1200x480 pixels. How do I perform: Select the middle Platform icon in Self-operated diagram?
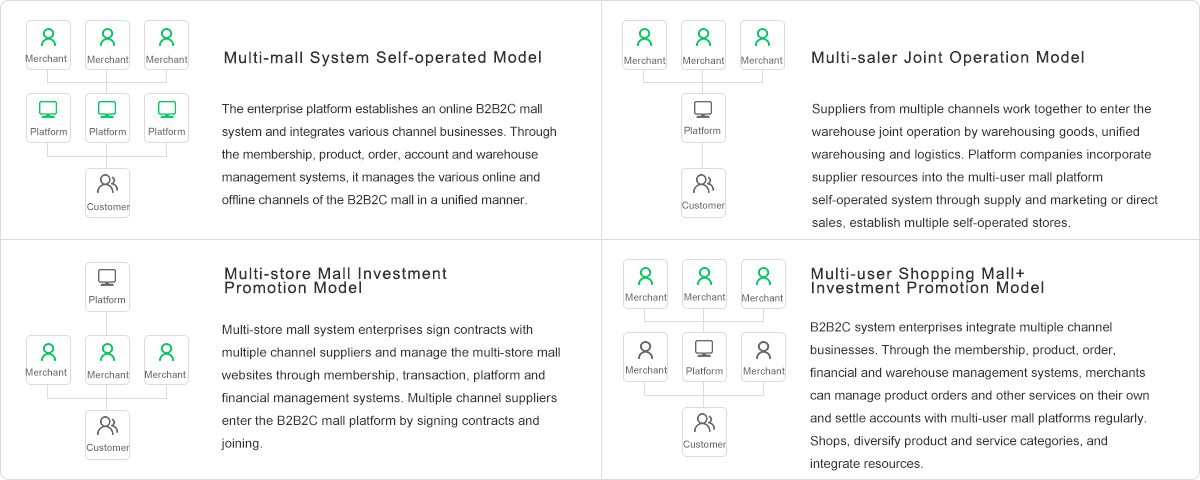pyautogui.click(x=107, y=118)
